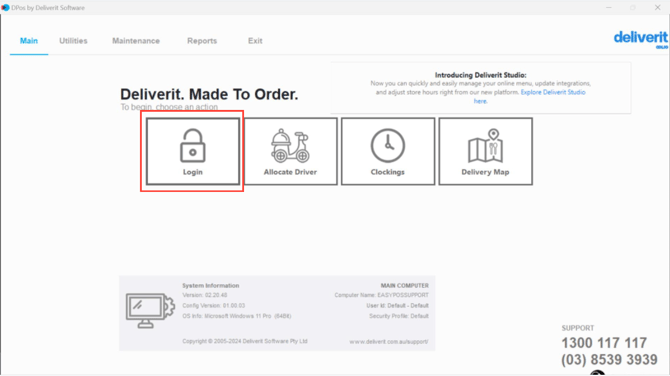Viewport: 670px width, 376px height.
Task: Click the deliverit logo
Action: click(x=641, y=39)
